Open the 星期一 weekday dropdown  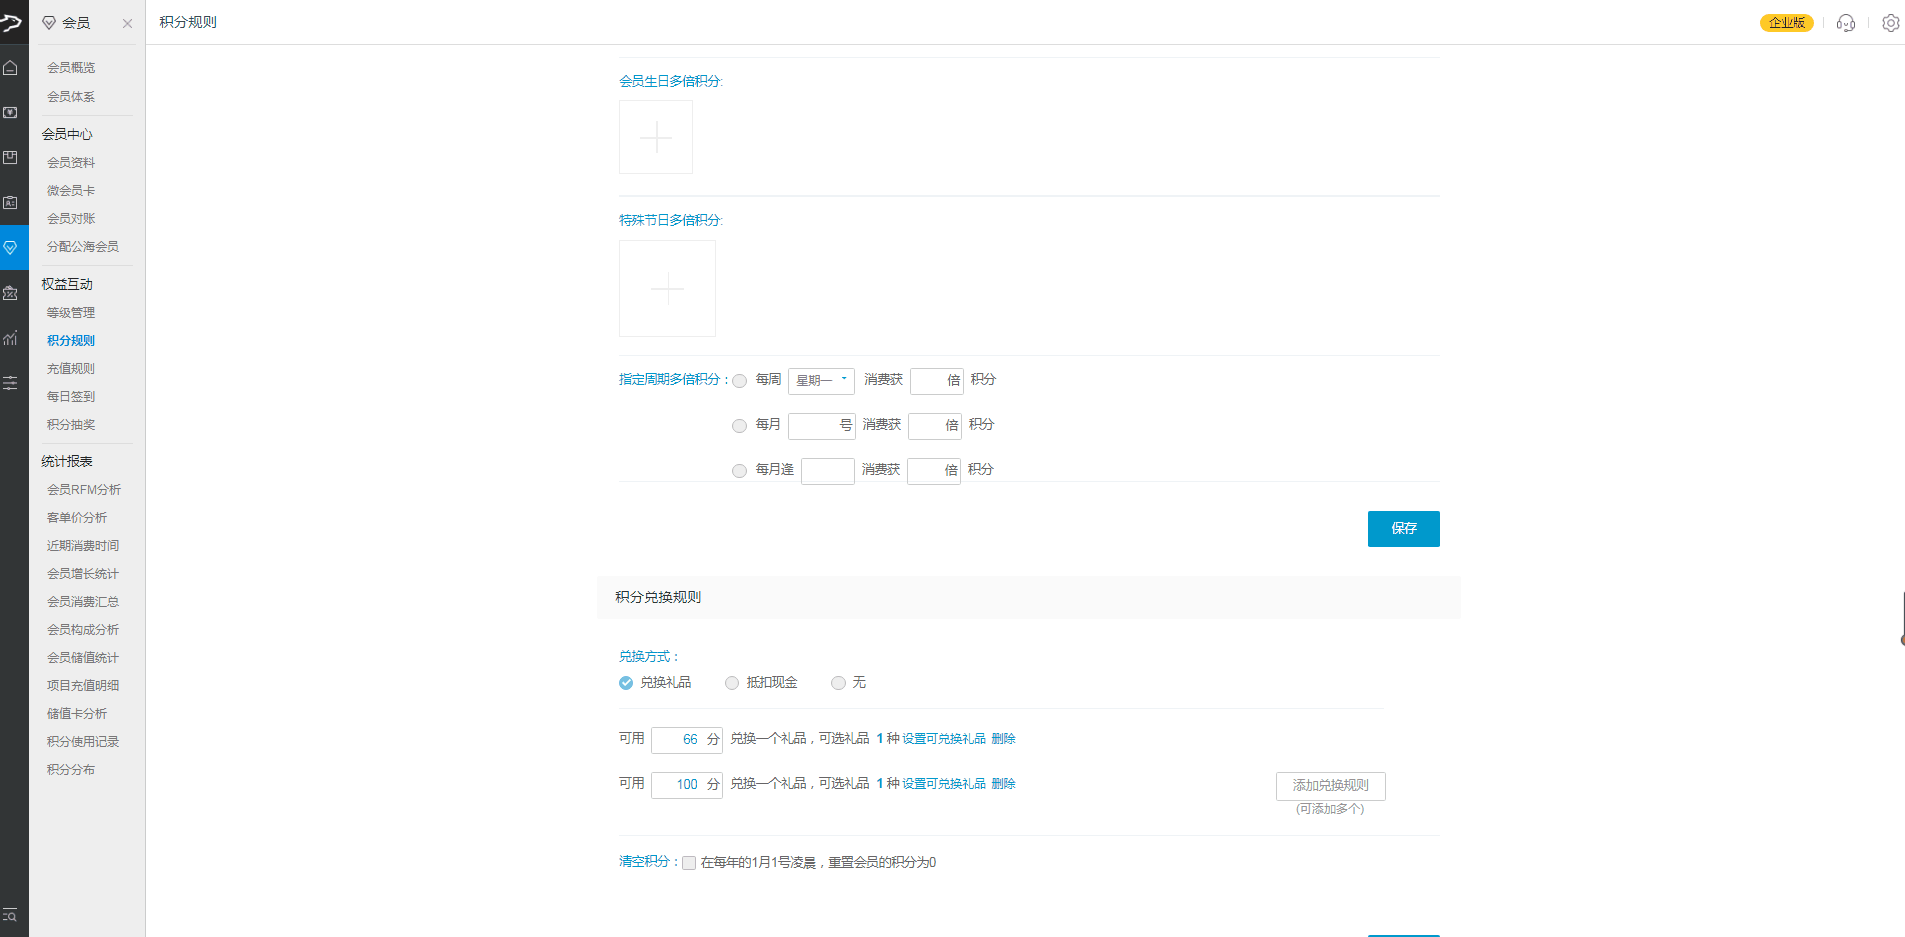[x=821, y=381]
